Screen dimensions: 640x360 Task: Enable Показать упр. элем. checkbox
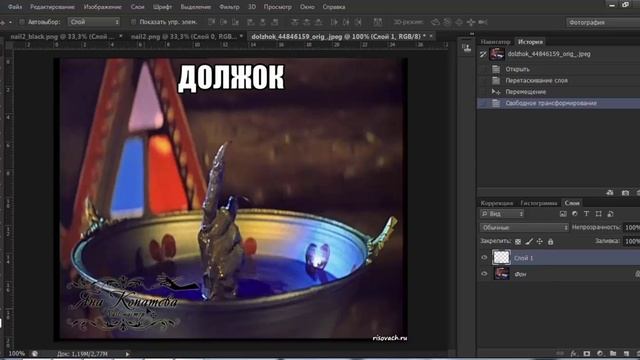coord(133,22)
